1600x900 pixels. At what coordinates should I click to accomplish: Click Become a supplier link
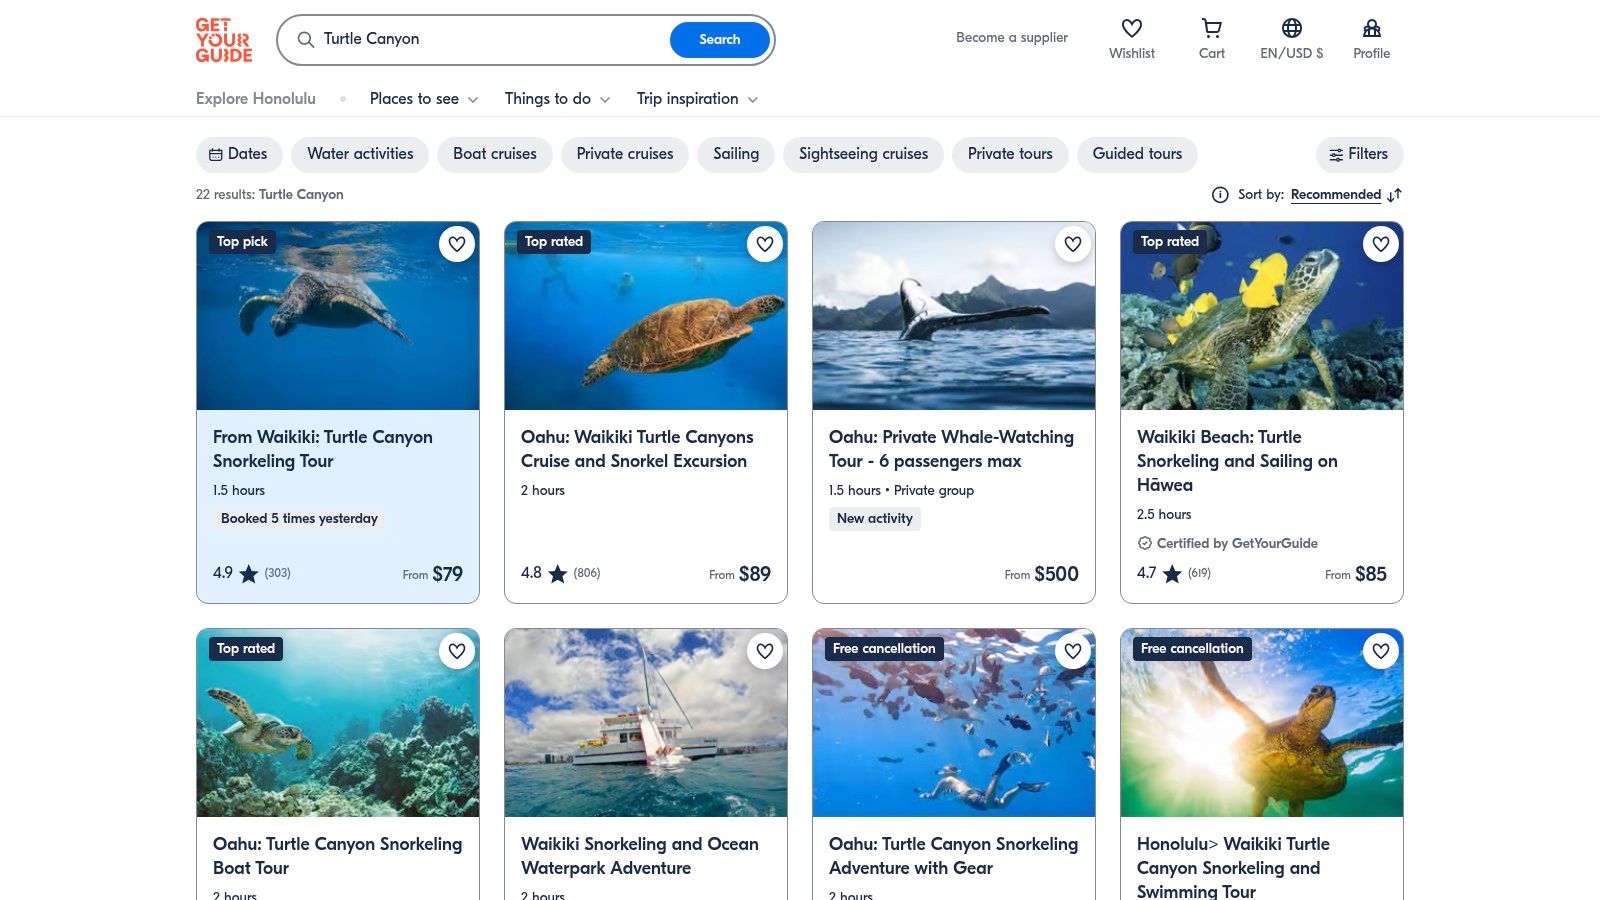point(1011,38)
